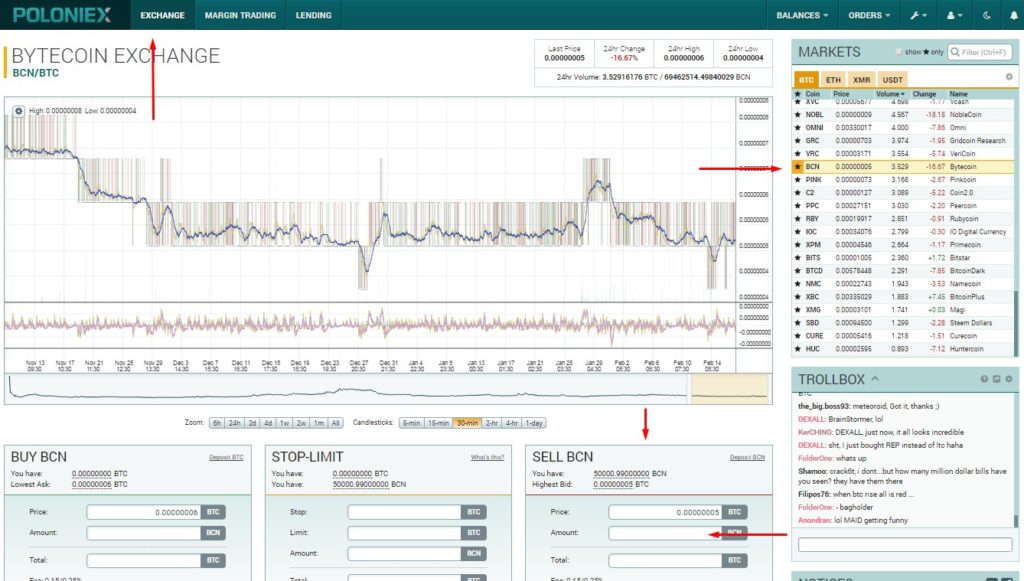Select the Steem Dollars market row
Screen dimensions: 1024x581
pos(903,323)
